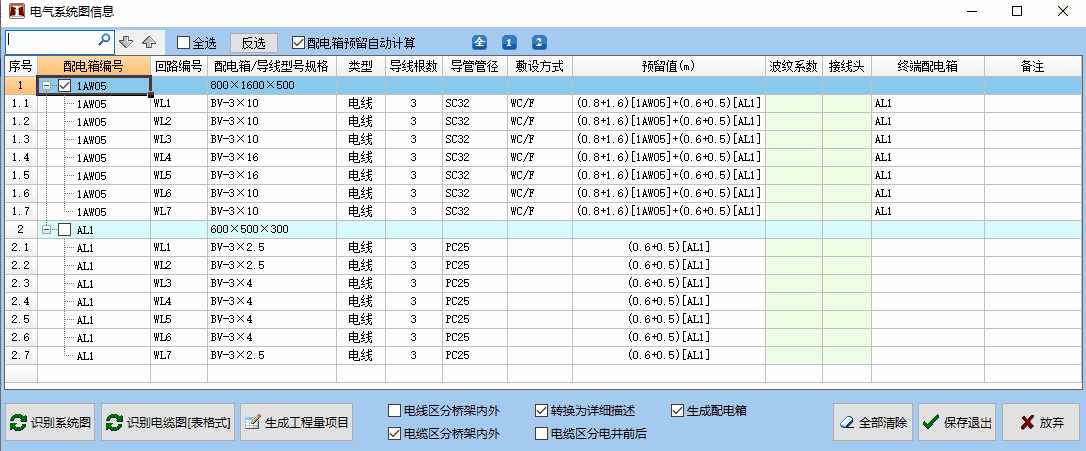This screenshot has height=451, width=1086.
Task: Uncheck 配电箱预留自动计算 option
Action: [x=298, y=43]
